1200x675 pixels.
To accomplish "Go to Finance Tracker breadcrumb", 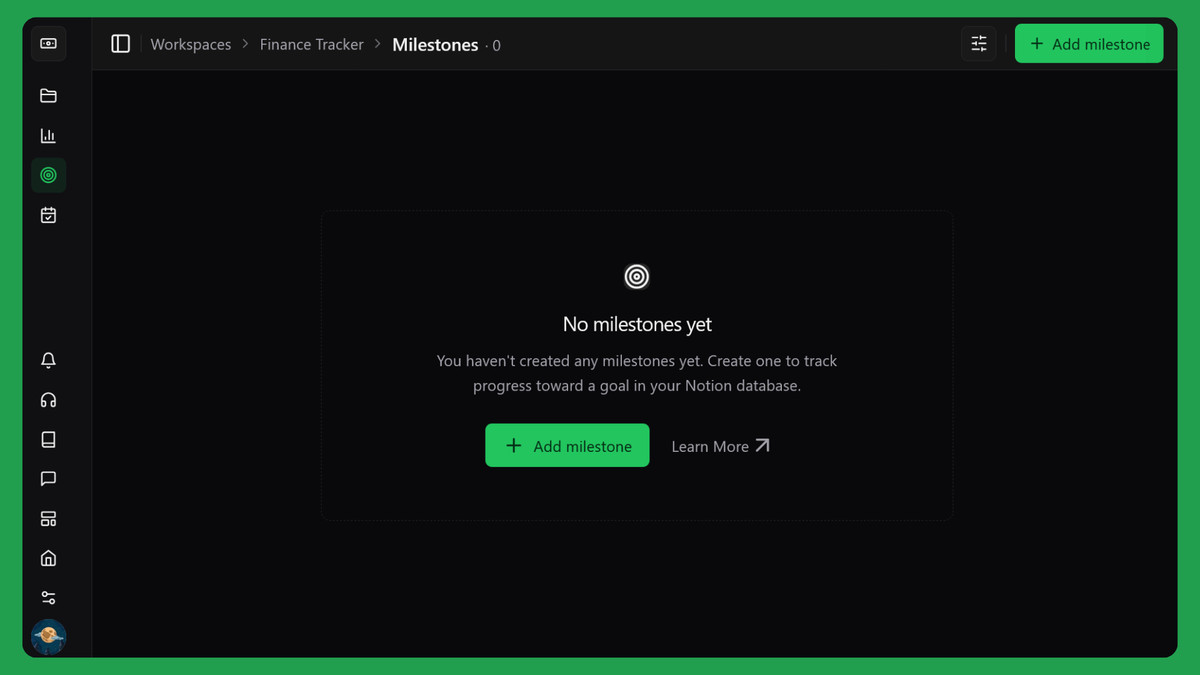I will pos(312,44).
